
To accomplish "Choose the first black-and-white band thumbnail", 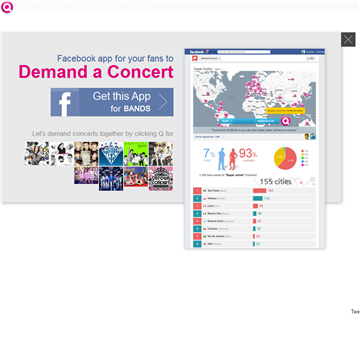I will click(37, 153).
